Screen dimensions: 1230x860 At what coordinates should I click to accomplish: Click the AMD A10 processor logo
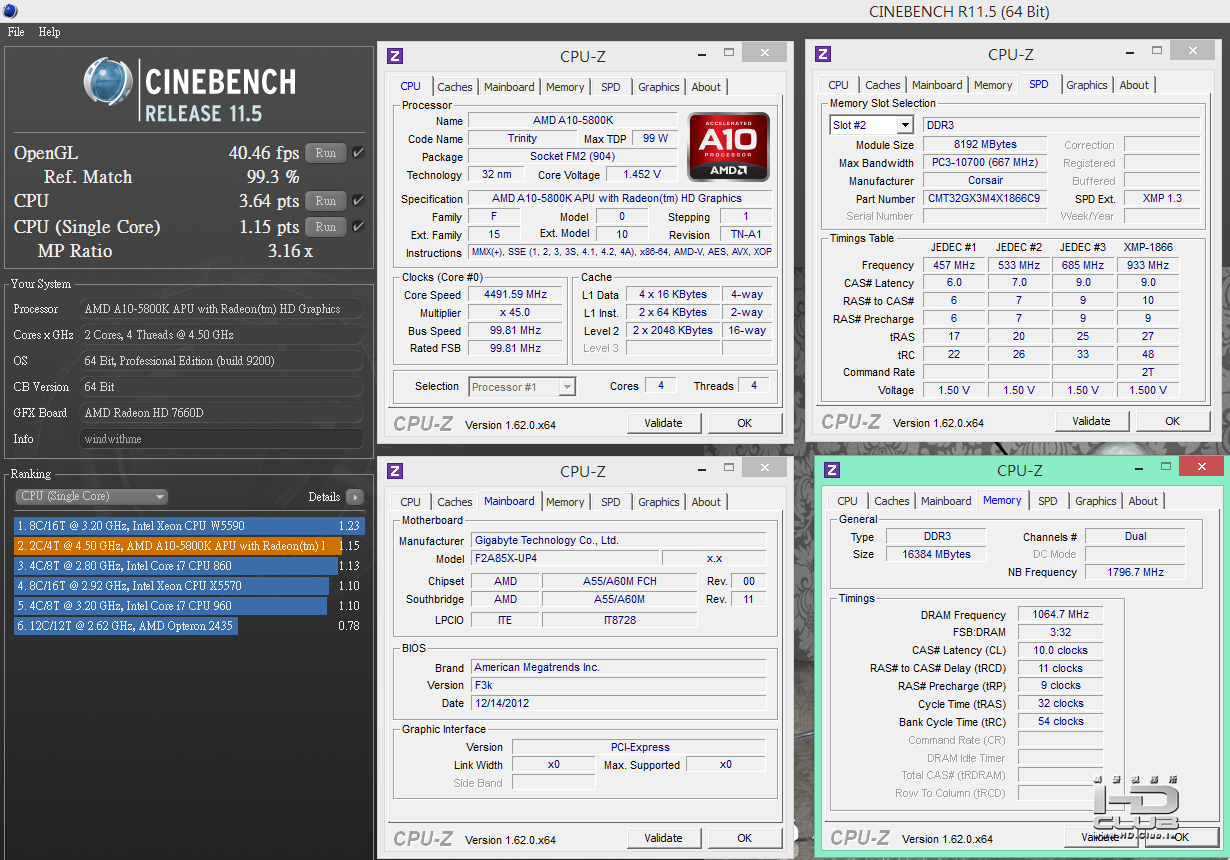tap(729, 146)
